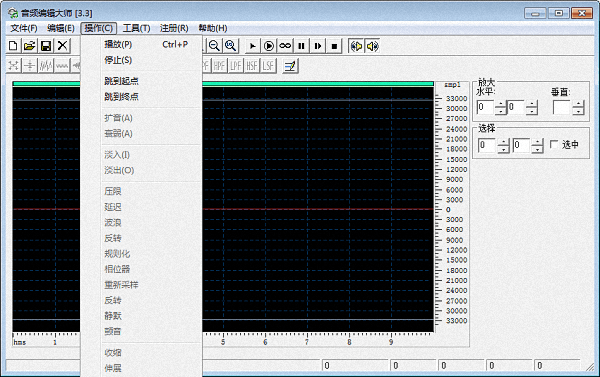The width and height of the screenshot is (600, 377).
Task: Increase the first 选择 value stepper
Action: tap(503, 142)
